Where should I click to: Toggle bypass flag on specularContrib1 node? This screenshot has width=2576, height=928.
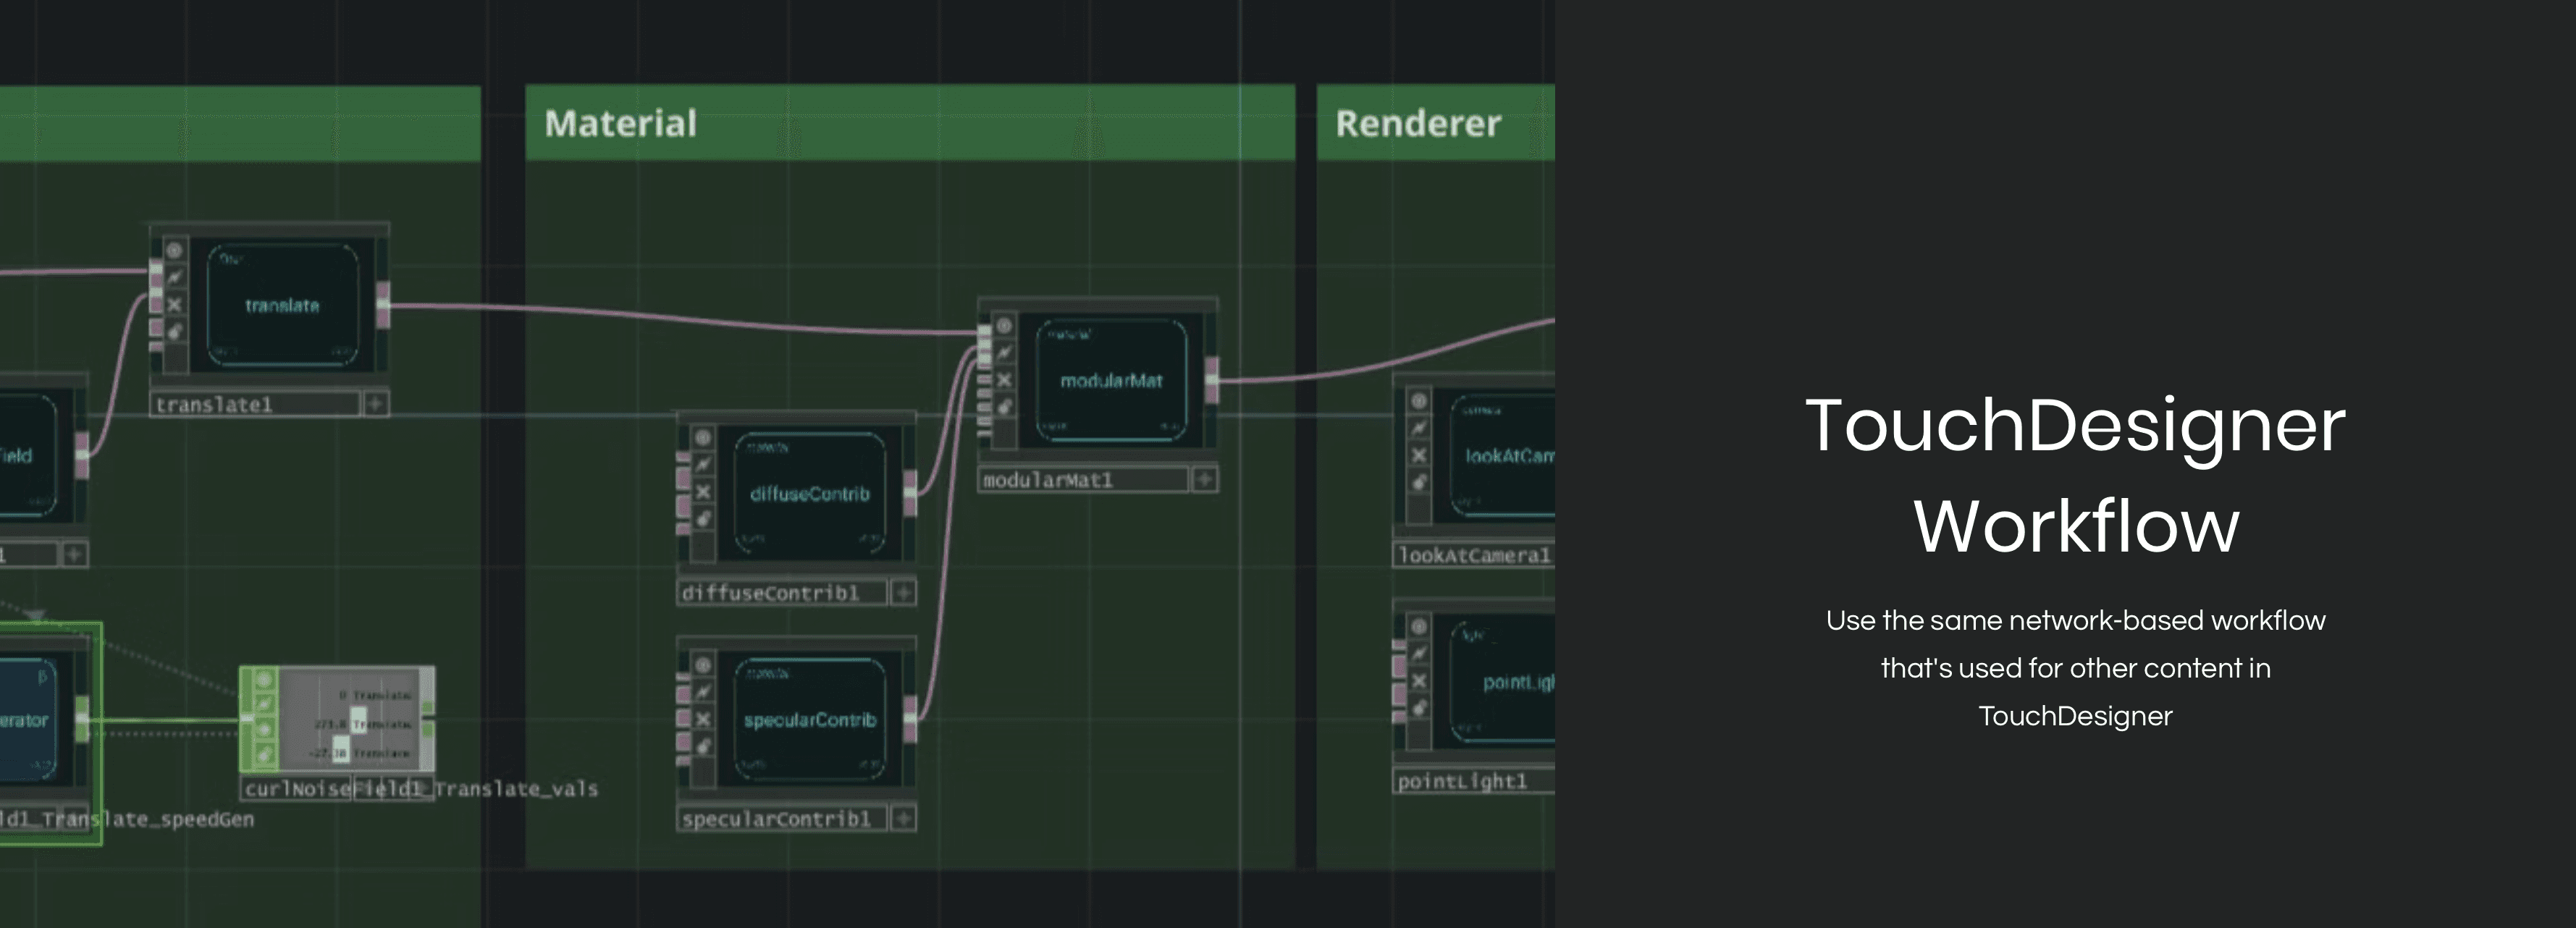(x=703, y=719)
